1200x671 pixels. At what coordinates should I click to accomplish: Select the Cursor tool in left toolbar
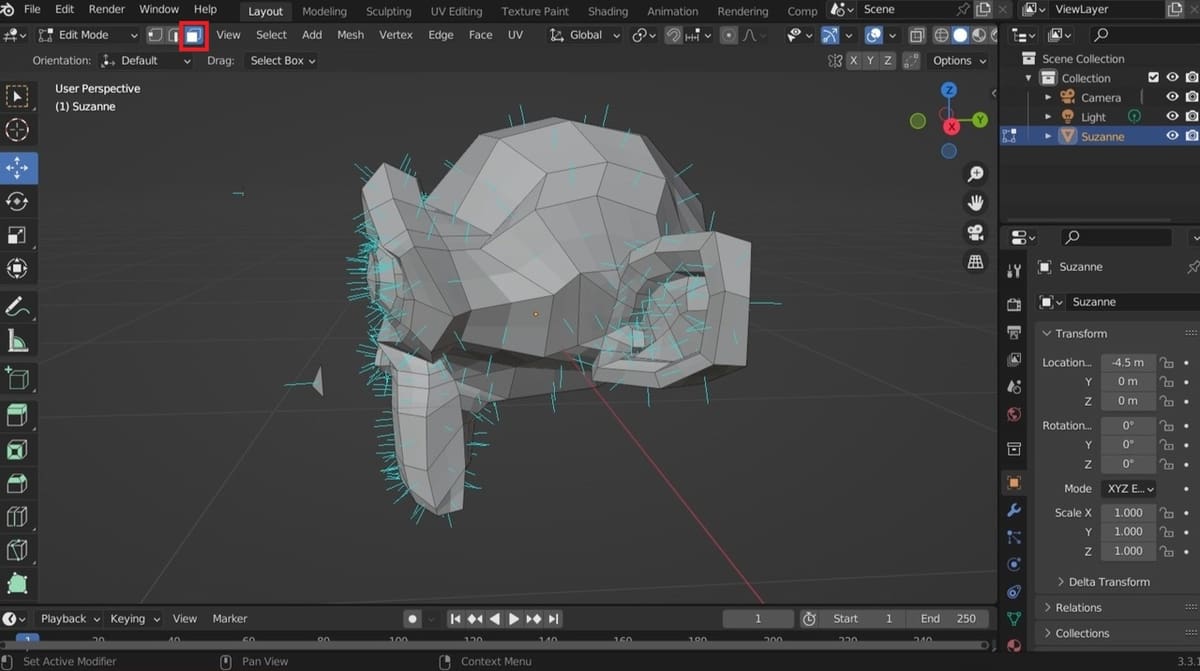17,130
